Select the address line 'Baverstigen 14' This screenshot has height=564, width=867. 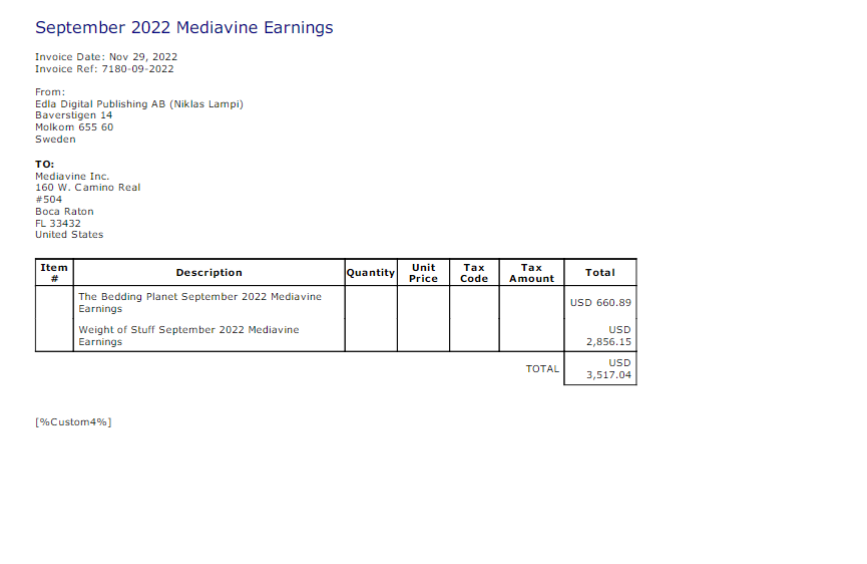click(74, 116)
